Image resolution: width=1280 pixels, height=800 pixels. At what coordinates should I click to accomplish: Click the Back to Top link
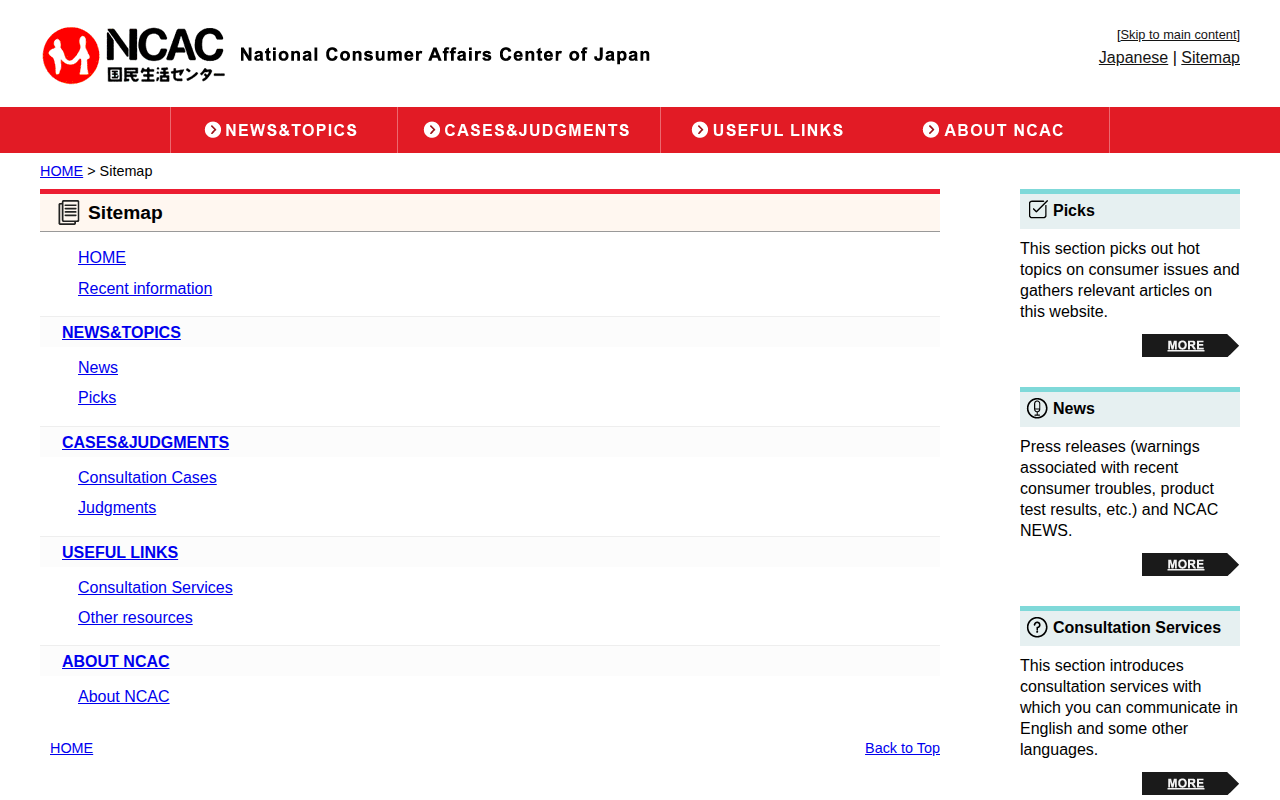902,748
